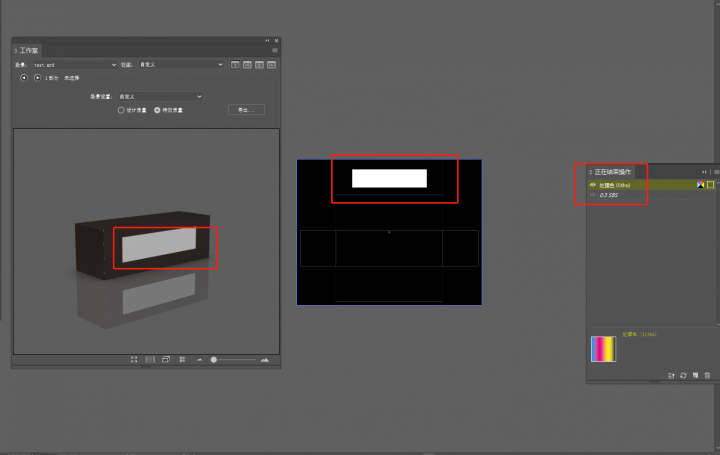Expand the 场景设置 dropdown
The height and width of the screenshot is (455, 720).
[x=160, y=96]
